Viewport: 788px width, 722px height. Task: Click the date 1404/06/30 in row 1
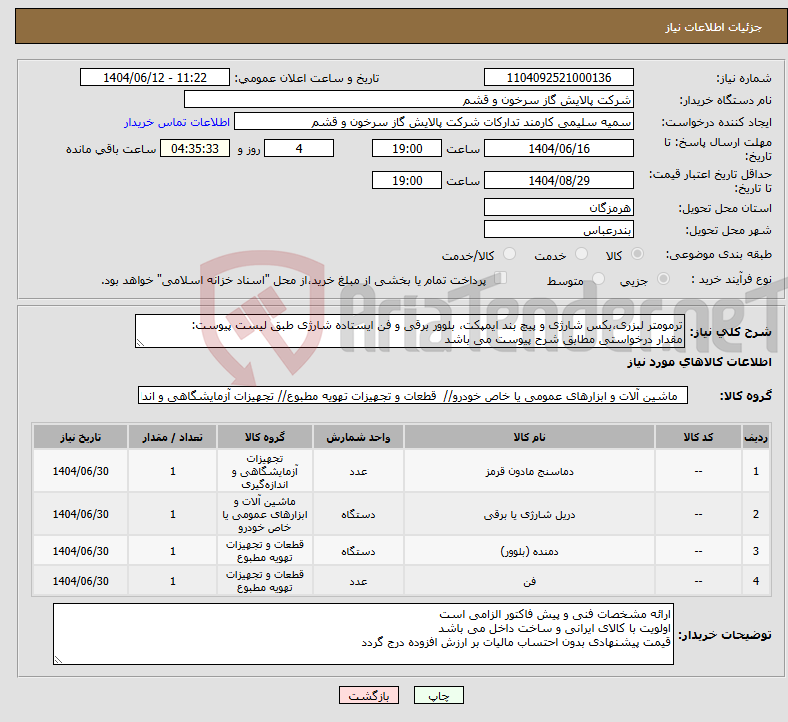(x=80, y=471)
